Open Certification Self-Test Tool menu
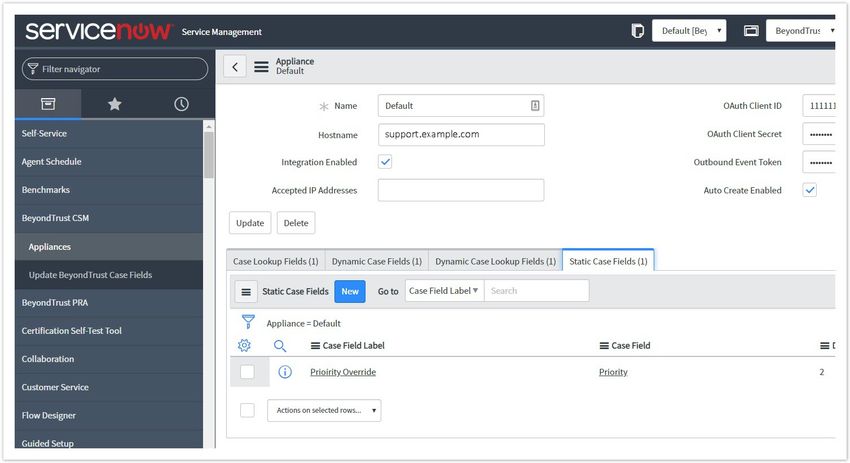 click(x=108, y=331)
